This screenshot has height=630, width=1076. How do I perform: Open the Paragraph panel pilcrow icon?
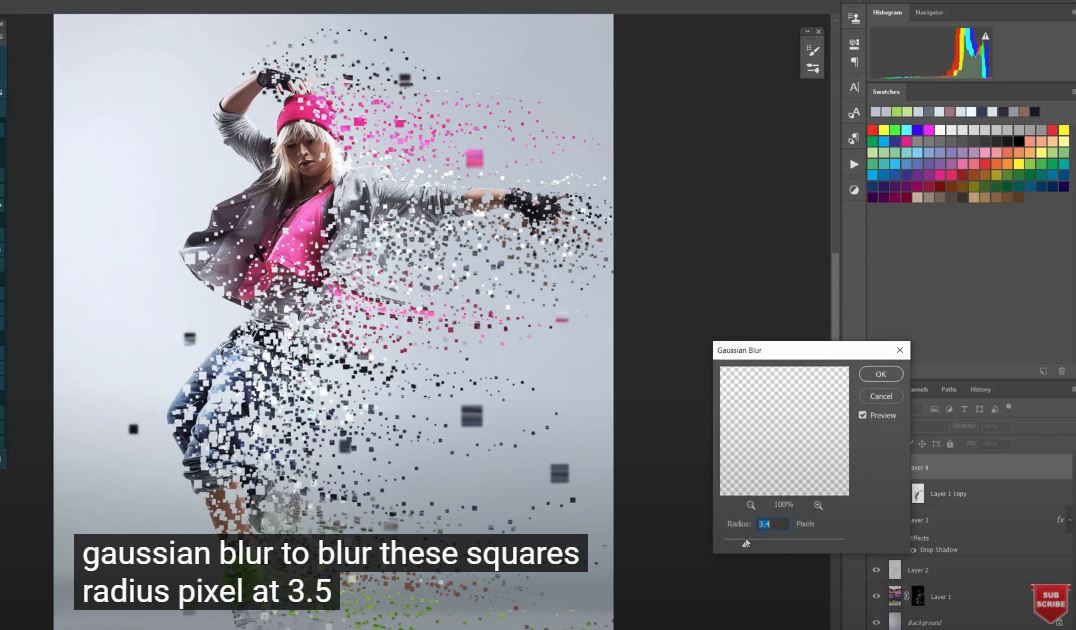point(854,62)
